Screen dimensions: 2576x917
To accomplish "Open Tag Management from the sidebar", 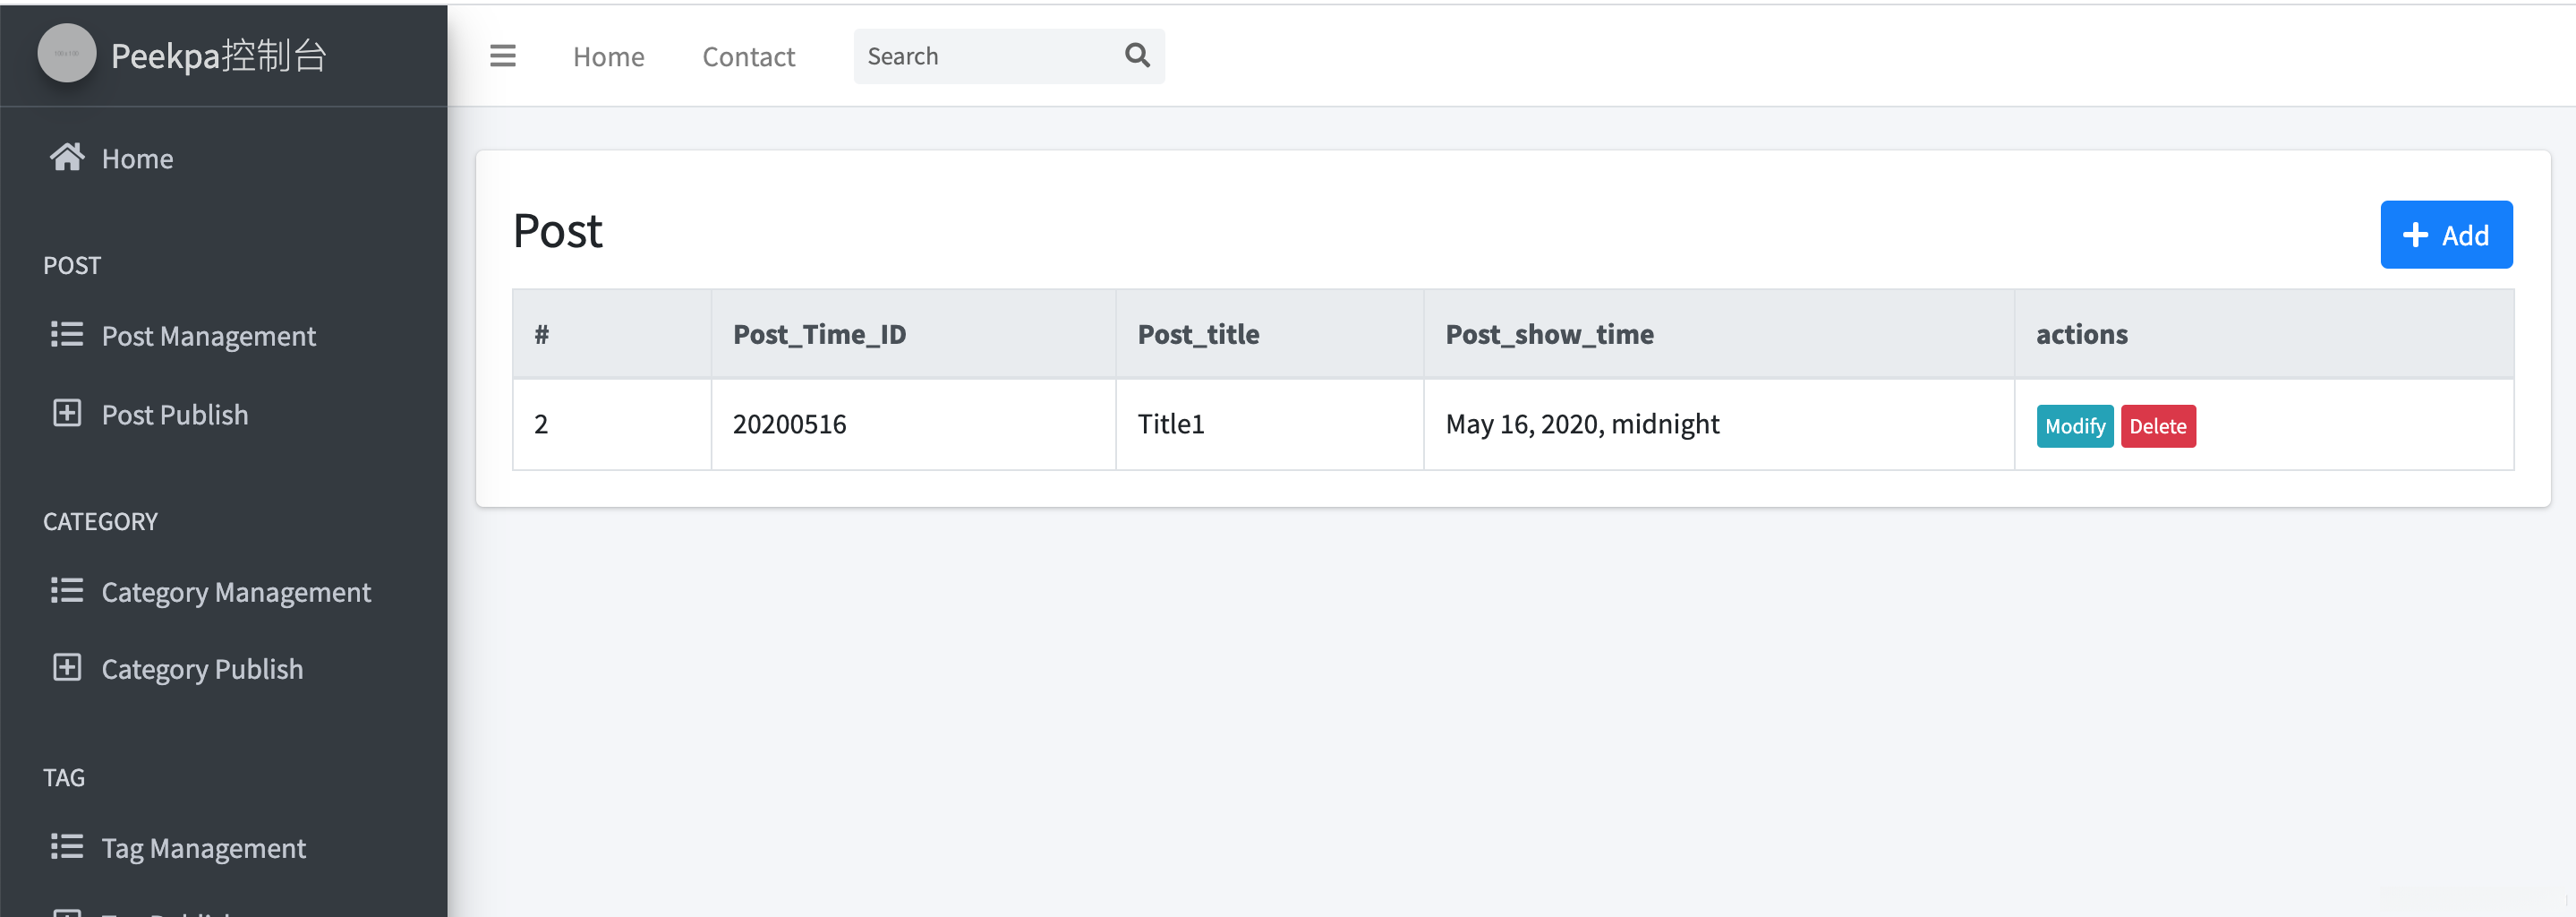I will click(x=203, y=848).
